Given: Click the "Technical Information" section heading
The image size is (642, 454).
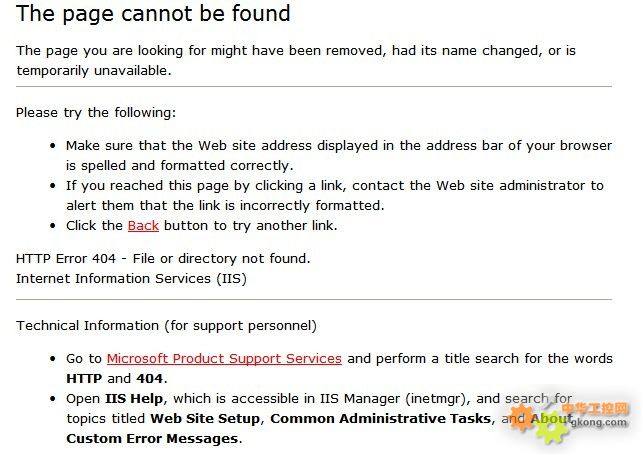Looking at the screenshot, I should coord(166,325).
